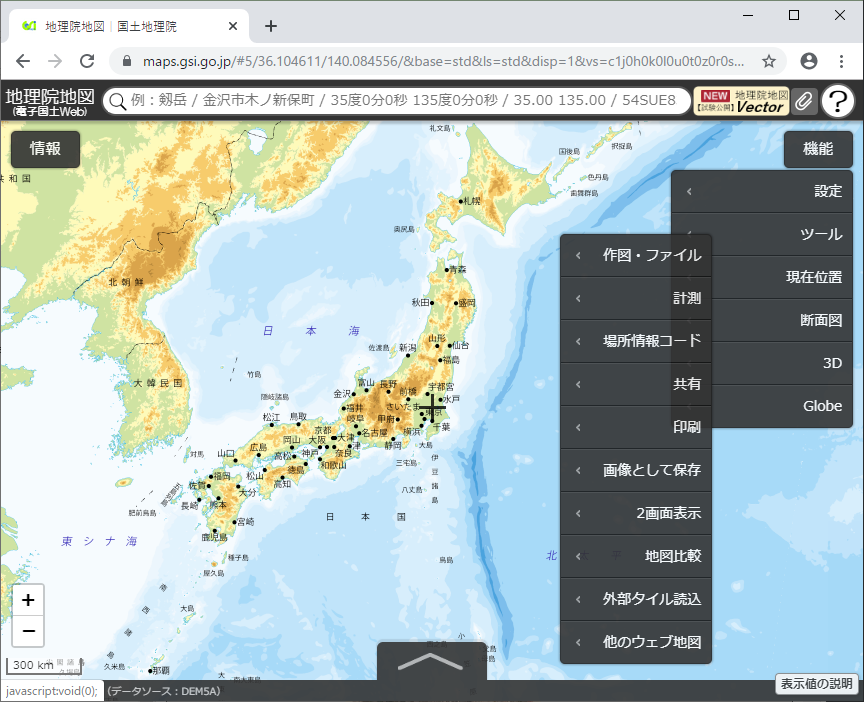Focus the place search input field
Image resolution: width=864 pixels, height=702 pixels.
point(405,101)
